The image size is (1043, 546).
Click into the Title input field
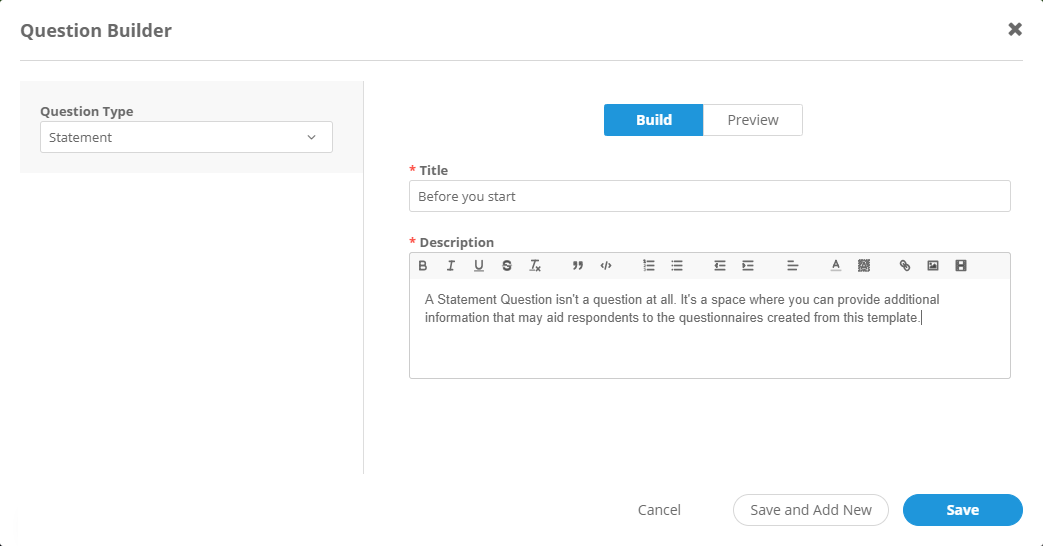click(709, 196)
